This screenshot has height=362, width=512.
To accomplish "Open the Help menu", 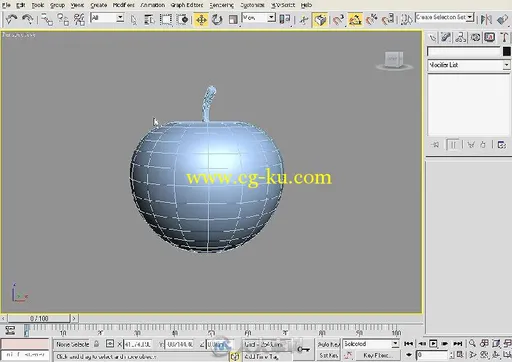I will click(306, 5).
